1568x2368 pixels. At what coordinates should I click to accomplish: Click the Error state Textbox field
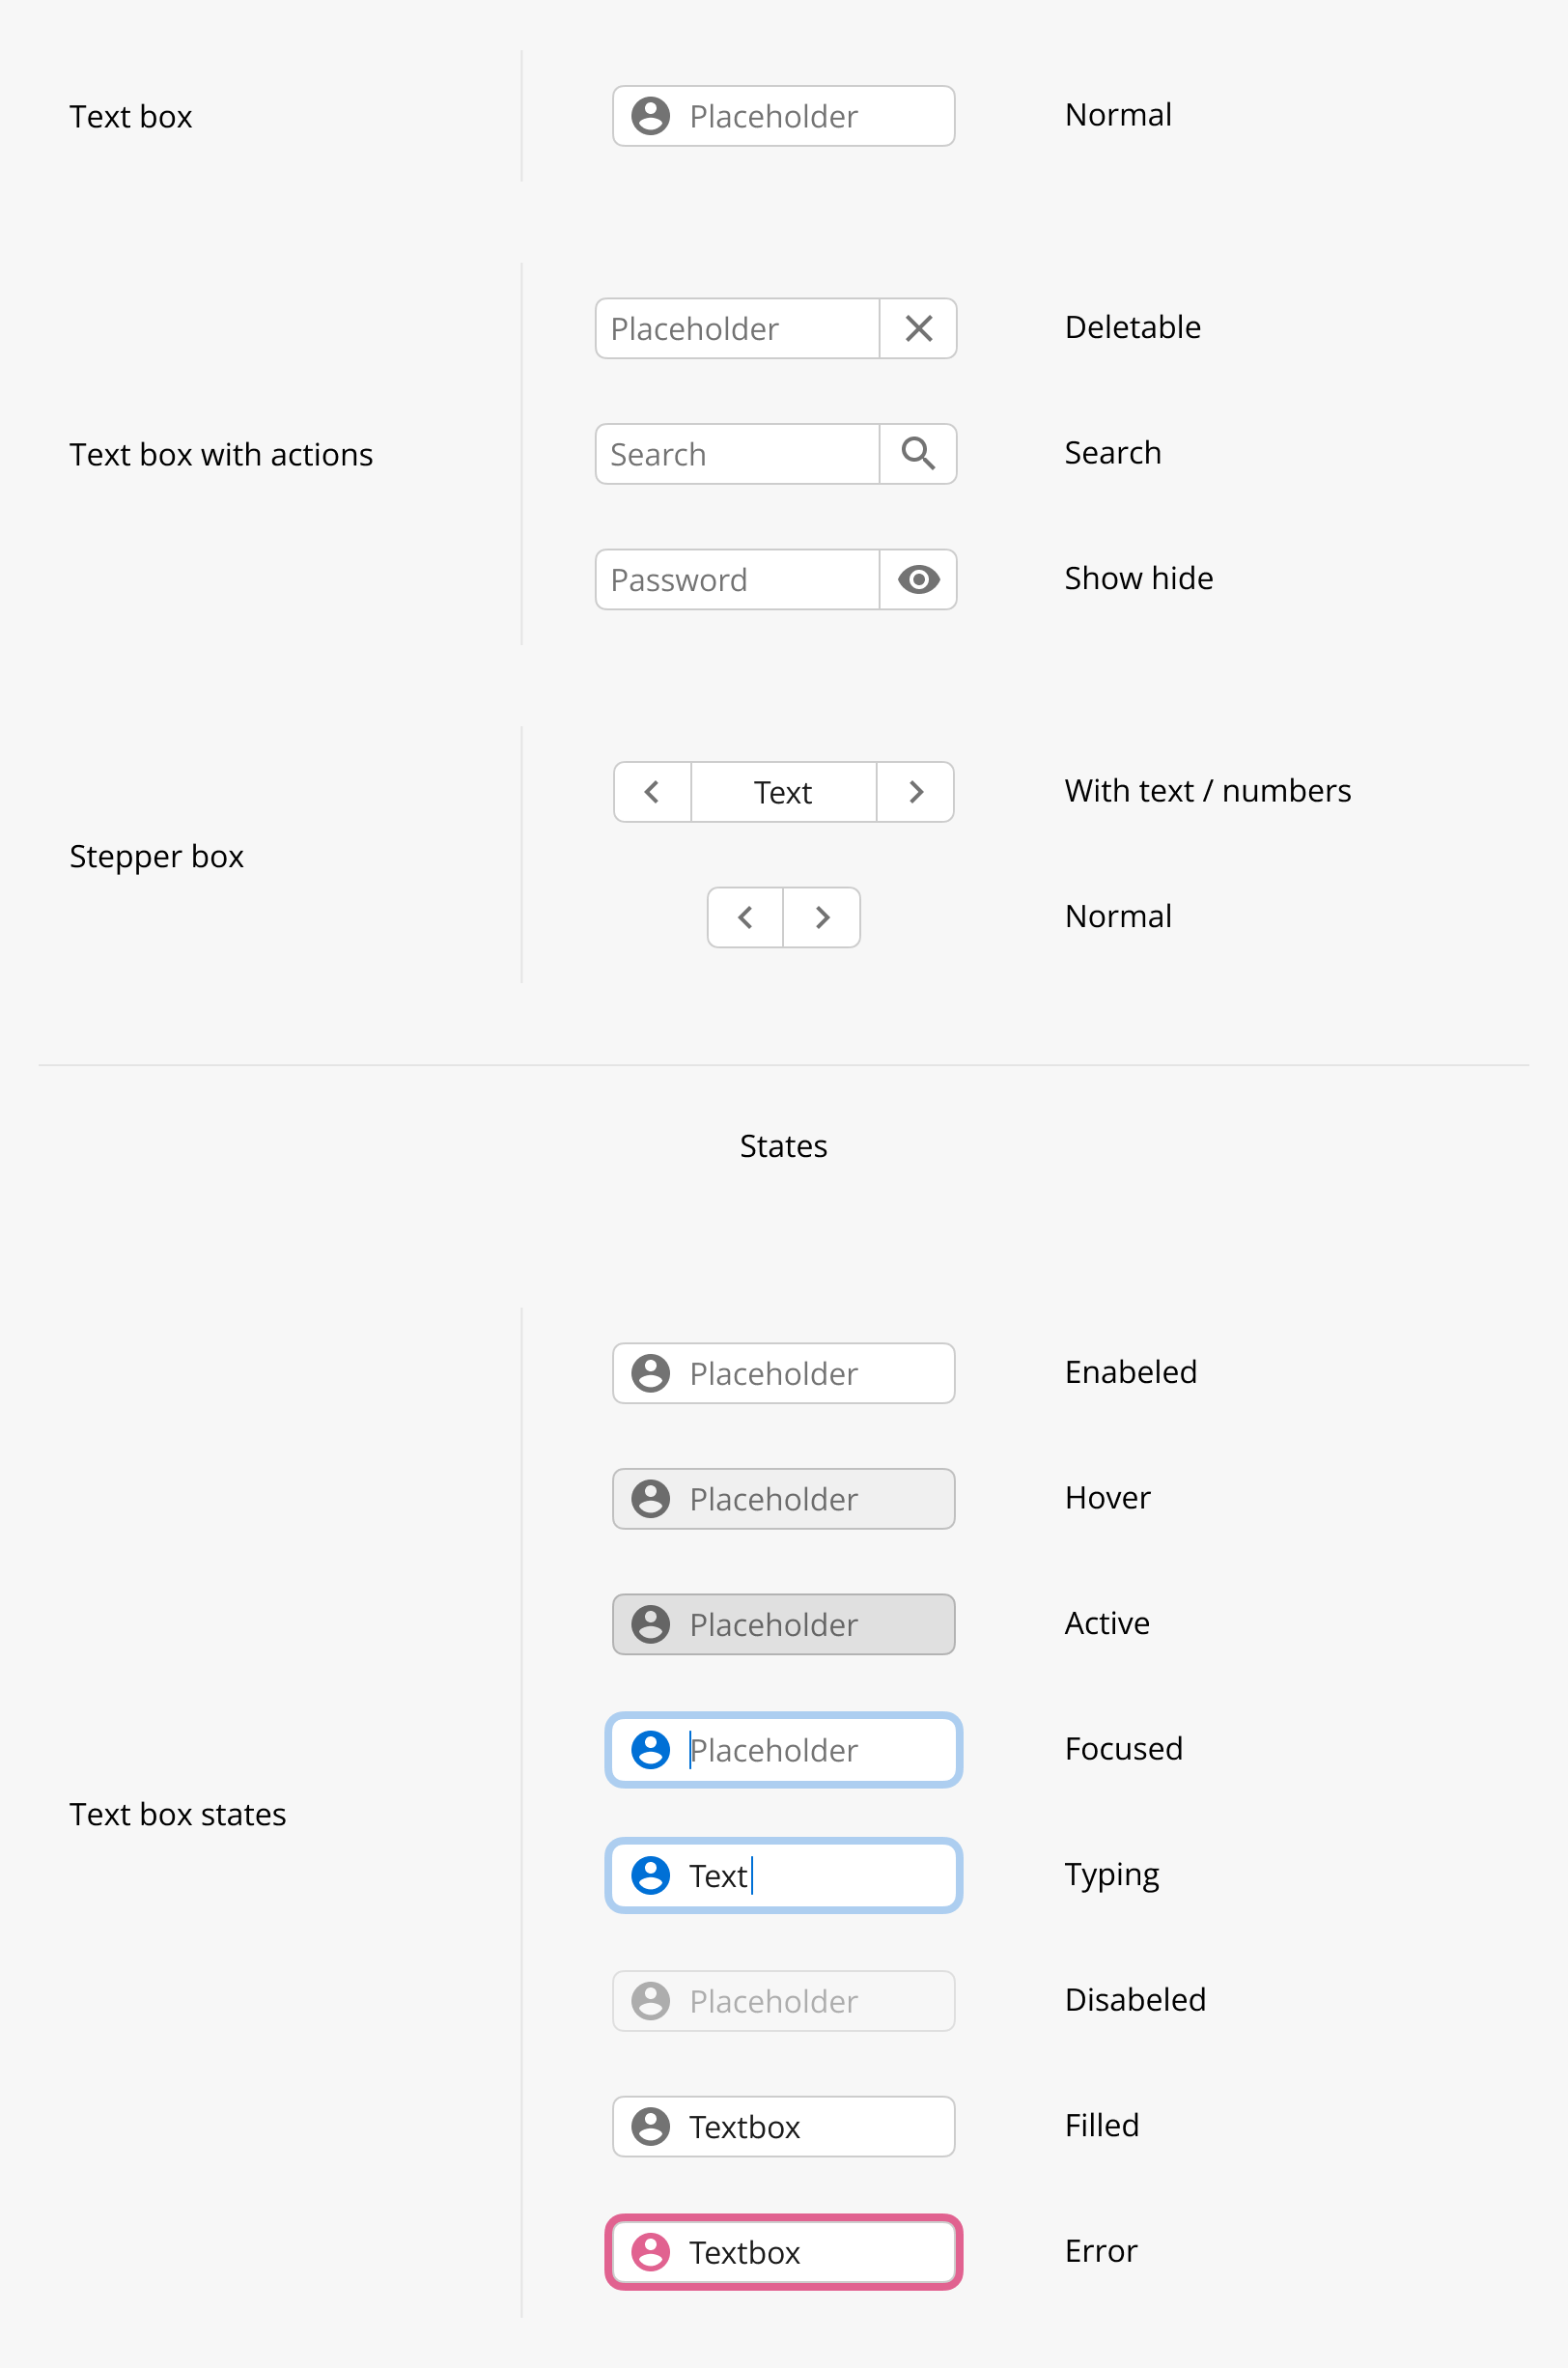point(783,2252)
